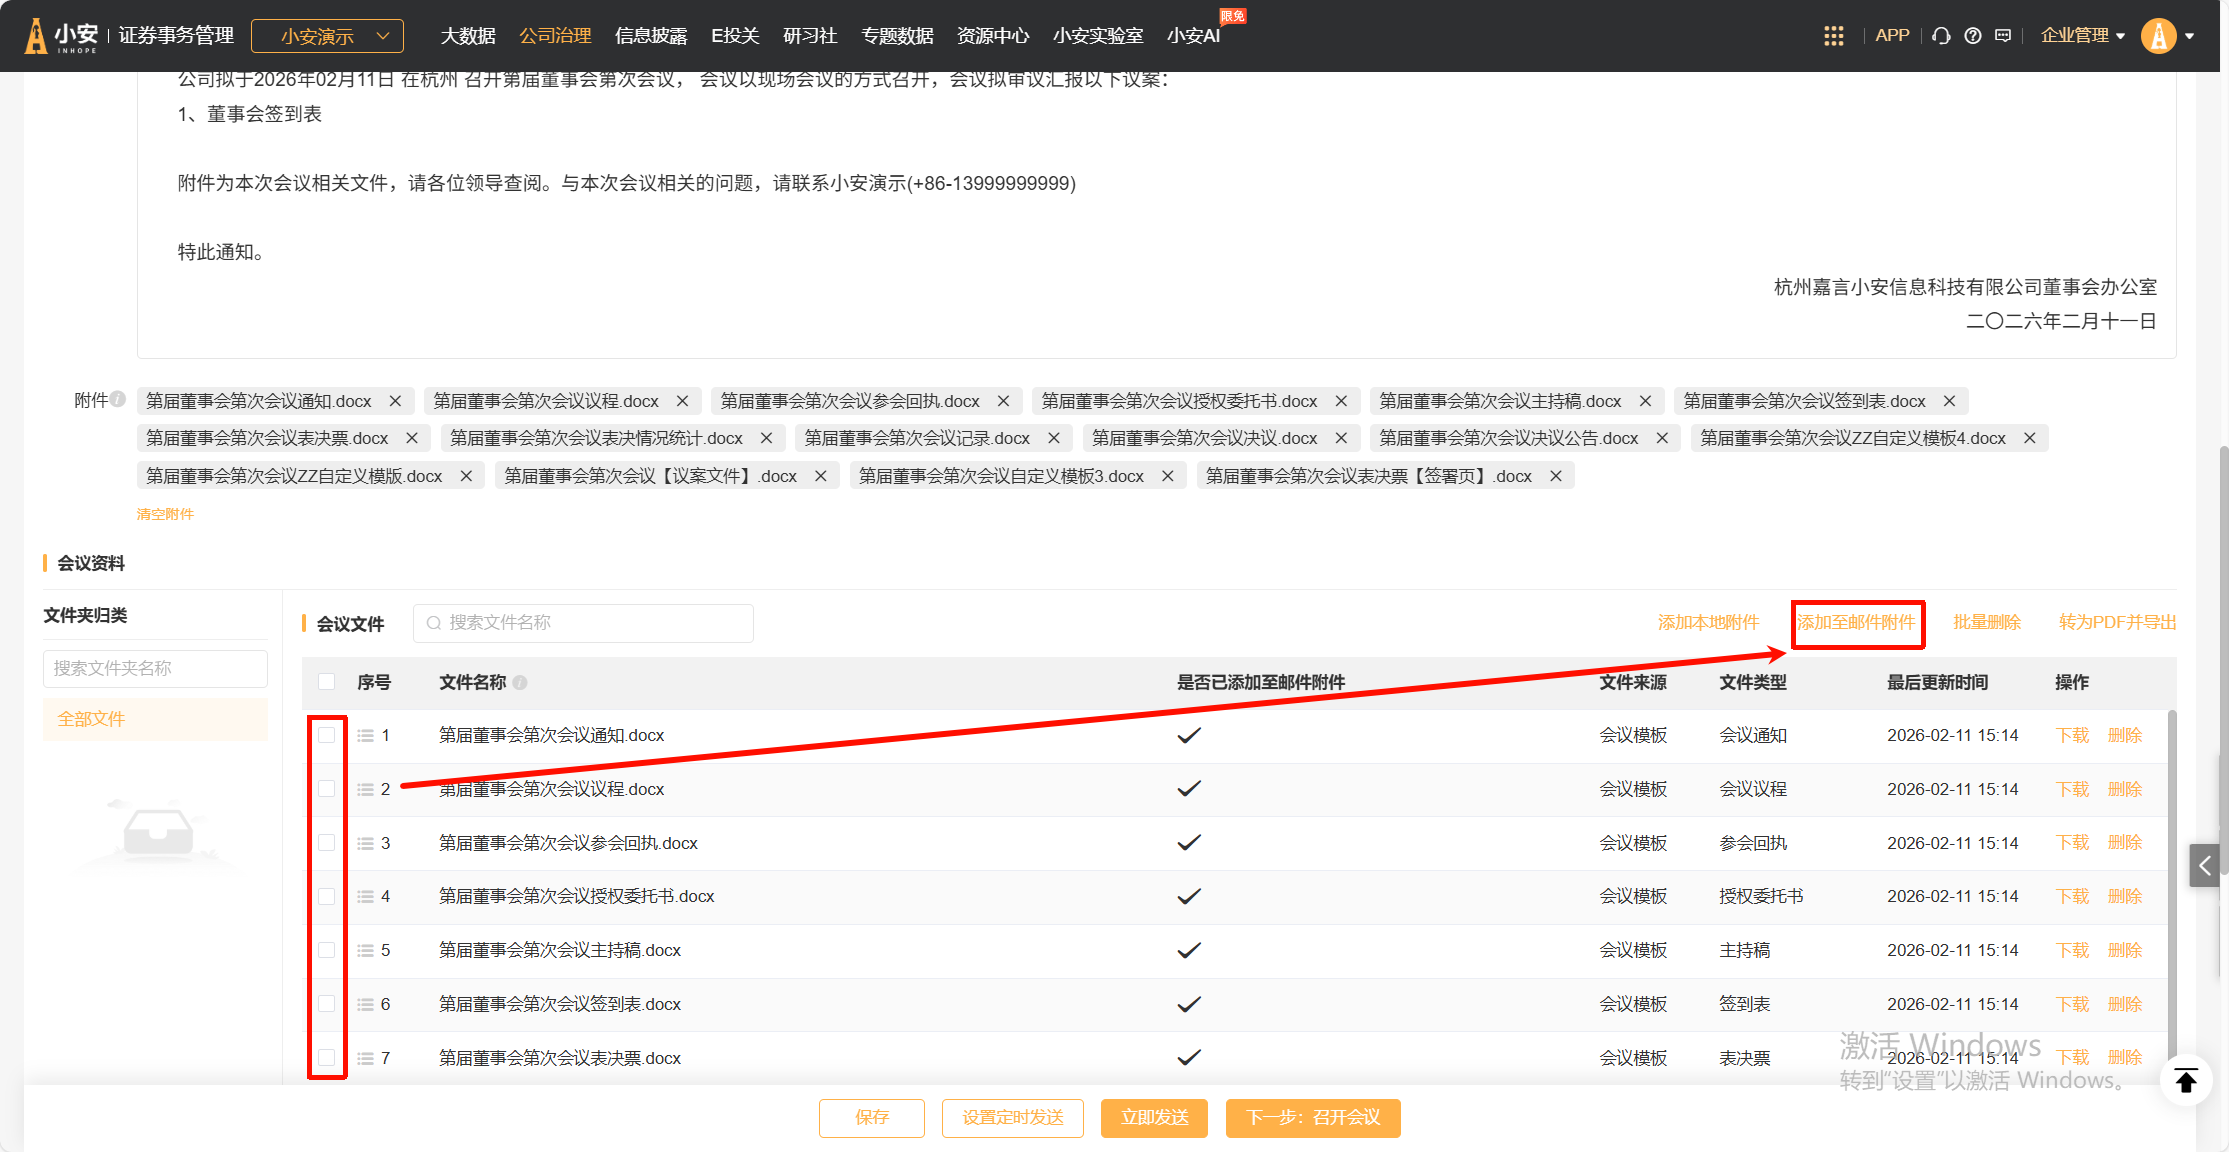Click the 搜索文件名称 search field

(583, 623)
